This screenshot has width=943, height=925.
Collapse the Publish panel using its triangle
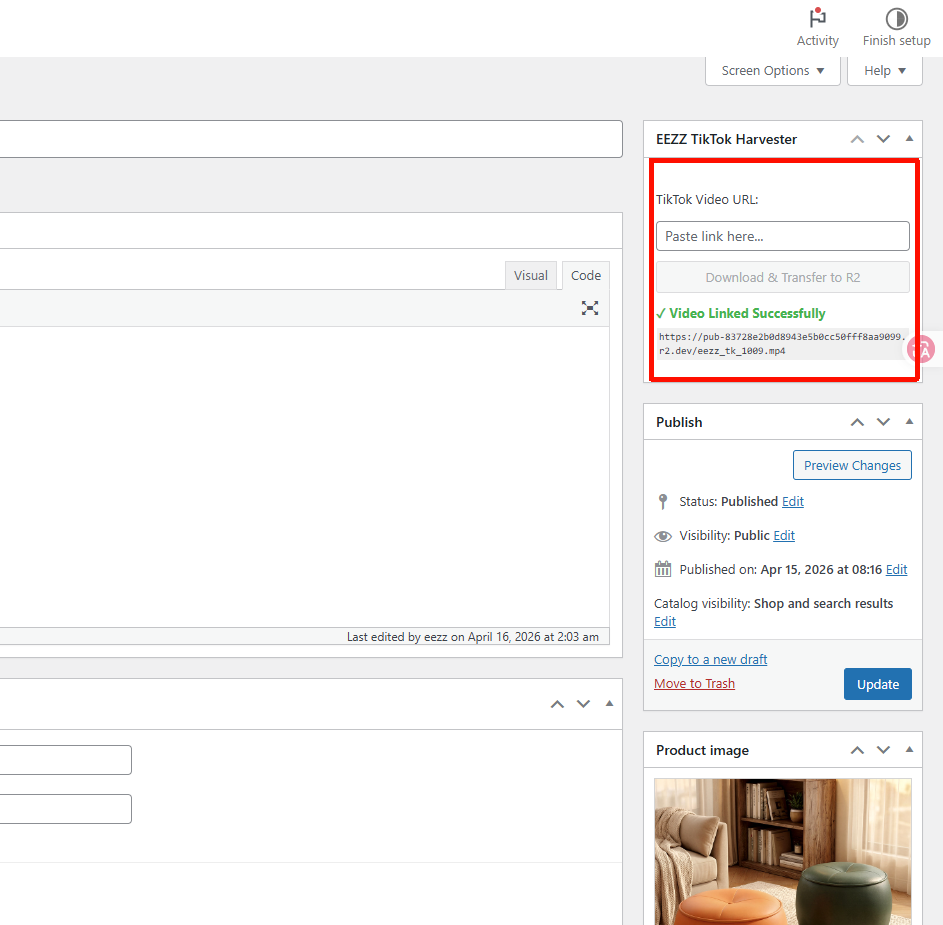coord(909,422)
